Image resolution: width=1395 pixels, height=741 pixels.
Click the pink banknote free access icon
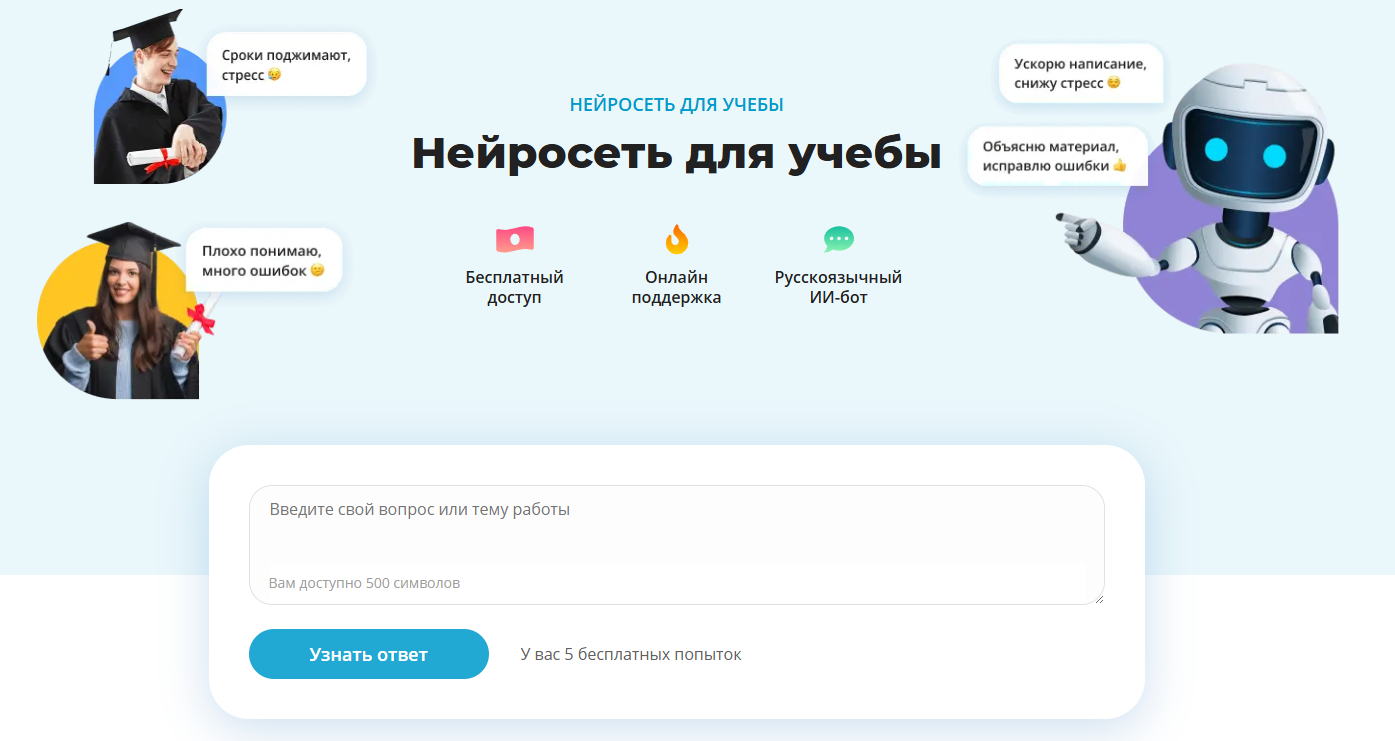(514, 240)
